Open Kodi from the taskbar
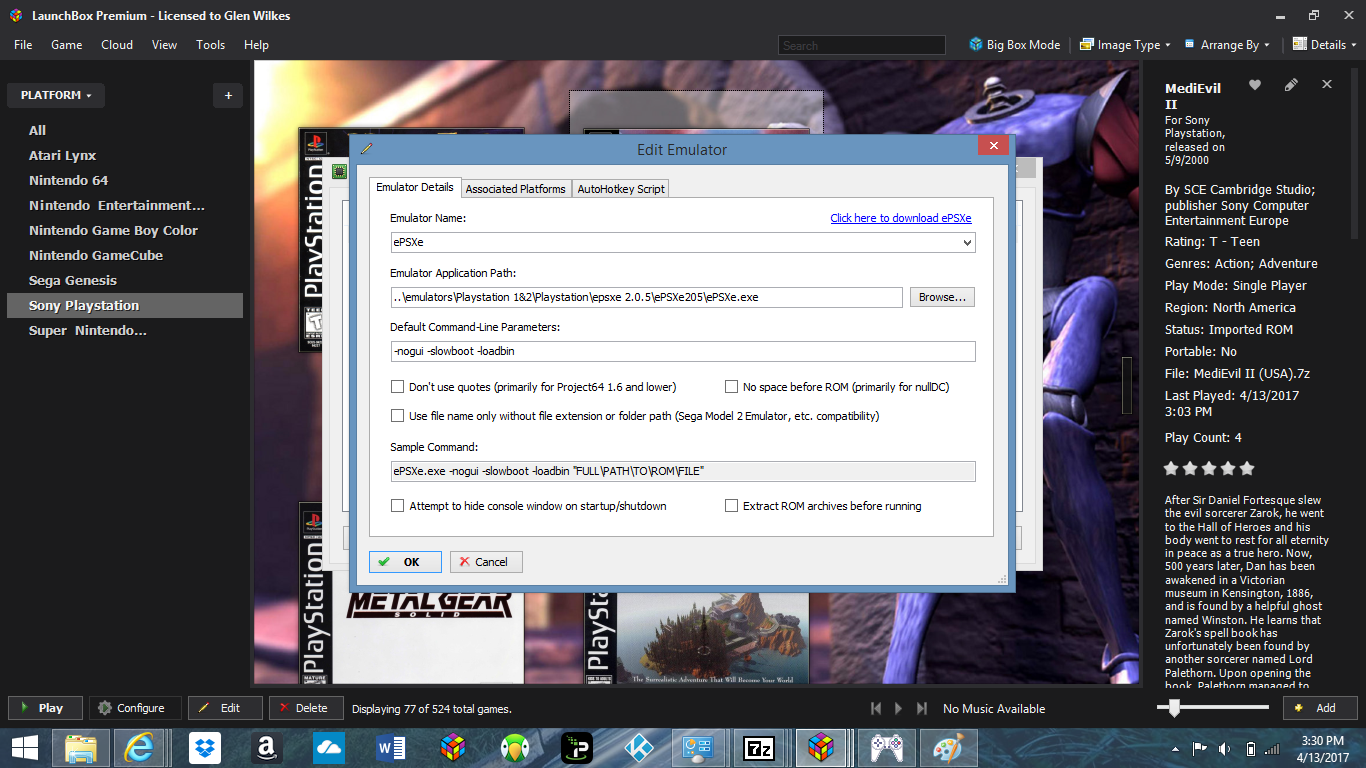The image size is (1366, 768). [x=637, y=747]
